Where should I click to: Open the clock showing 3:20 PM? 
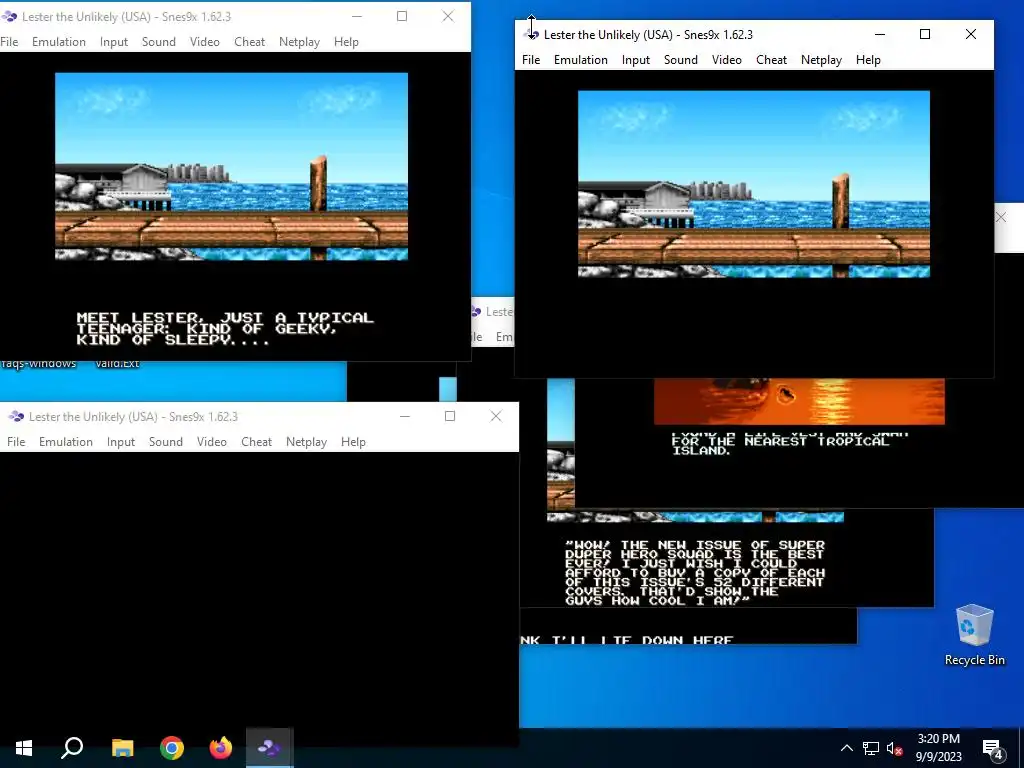point(938,748)
